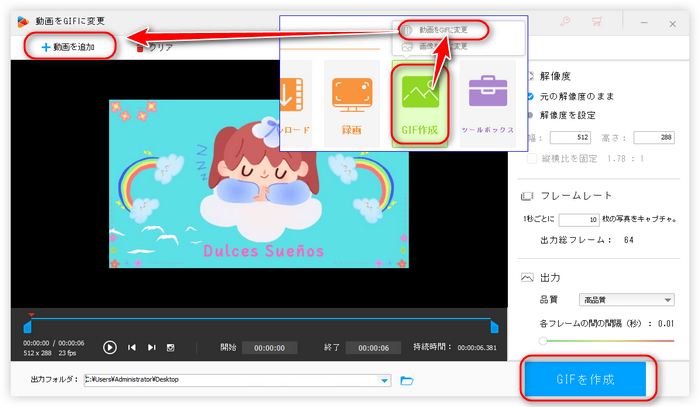Click the frame interval slider handle
The width and height of the screenshot is (700, 407).
[x=543, y=341]
